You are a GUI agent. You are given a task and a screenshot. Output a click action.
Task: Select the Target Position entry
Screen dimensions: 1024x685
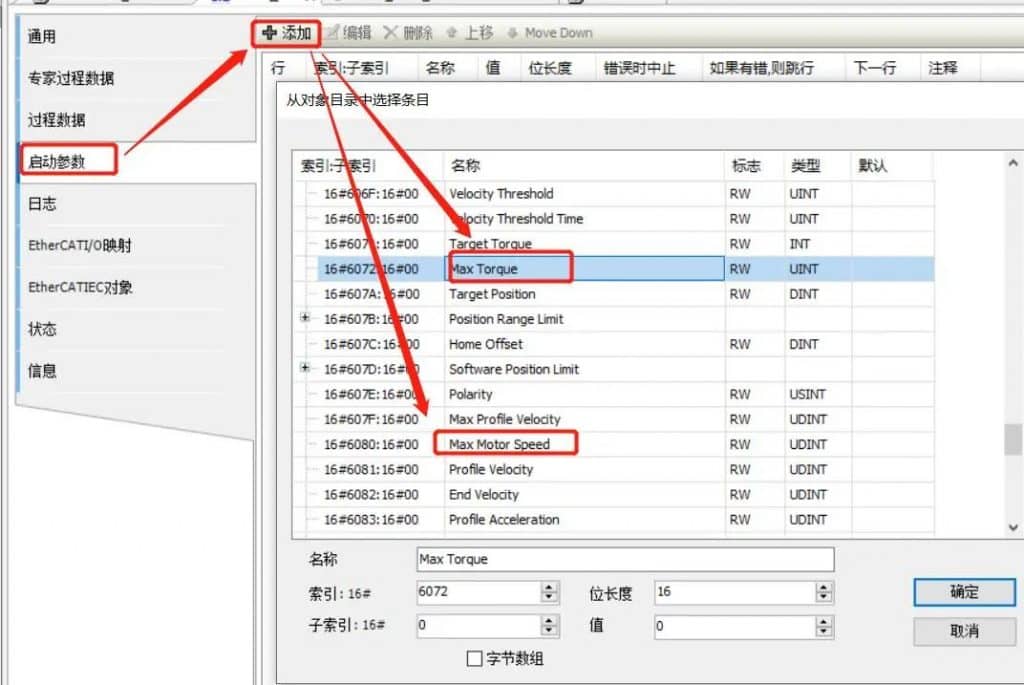492,294
